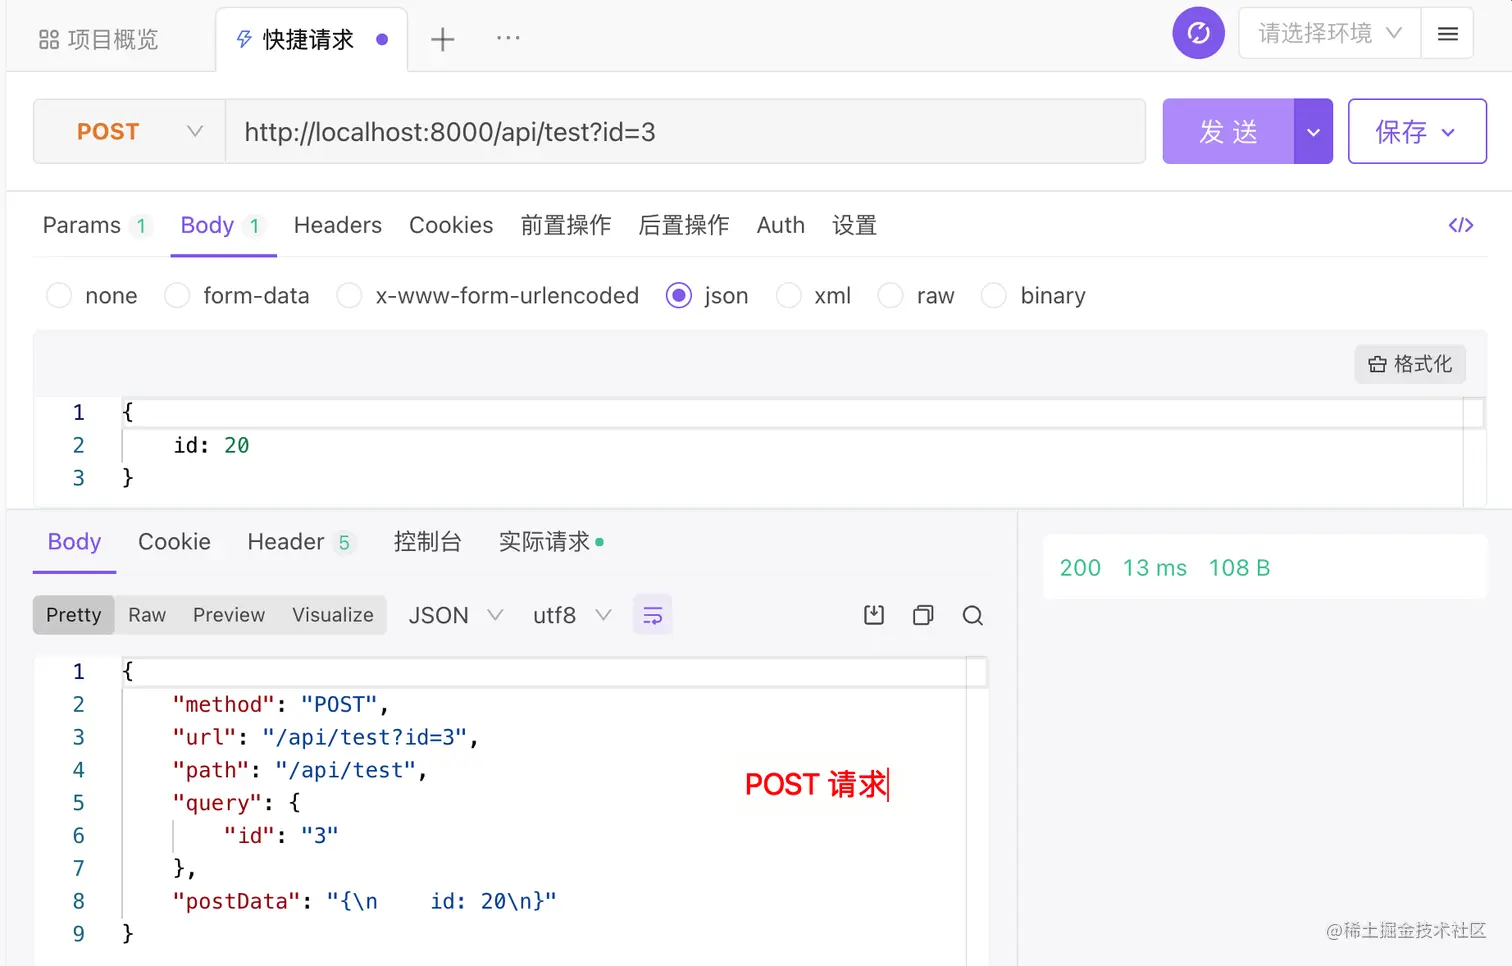Viewport: 1512px width, 966px height.
Task: Click the ... icon next to the tabs
Action: pos(508,38)
